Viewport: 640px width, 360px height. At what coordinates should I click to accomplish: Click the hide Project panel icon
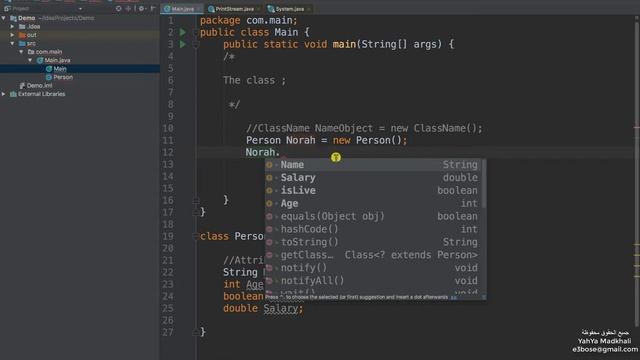point(153,8)
